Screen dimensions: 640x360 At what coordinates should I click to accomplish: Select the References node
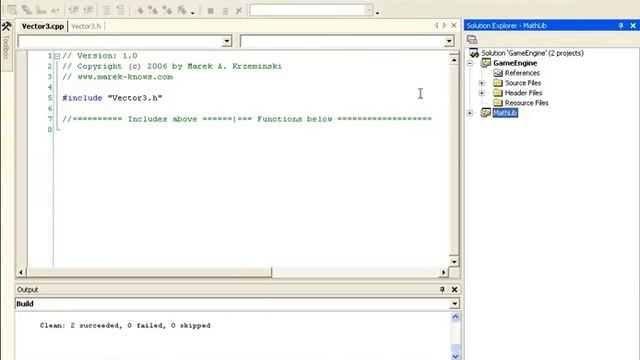tap(522, 73)
